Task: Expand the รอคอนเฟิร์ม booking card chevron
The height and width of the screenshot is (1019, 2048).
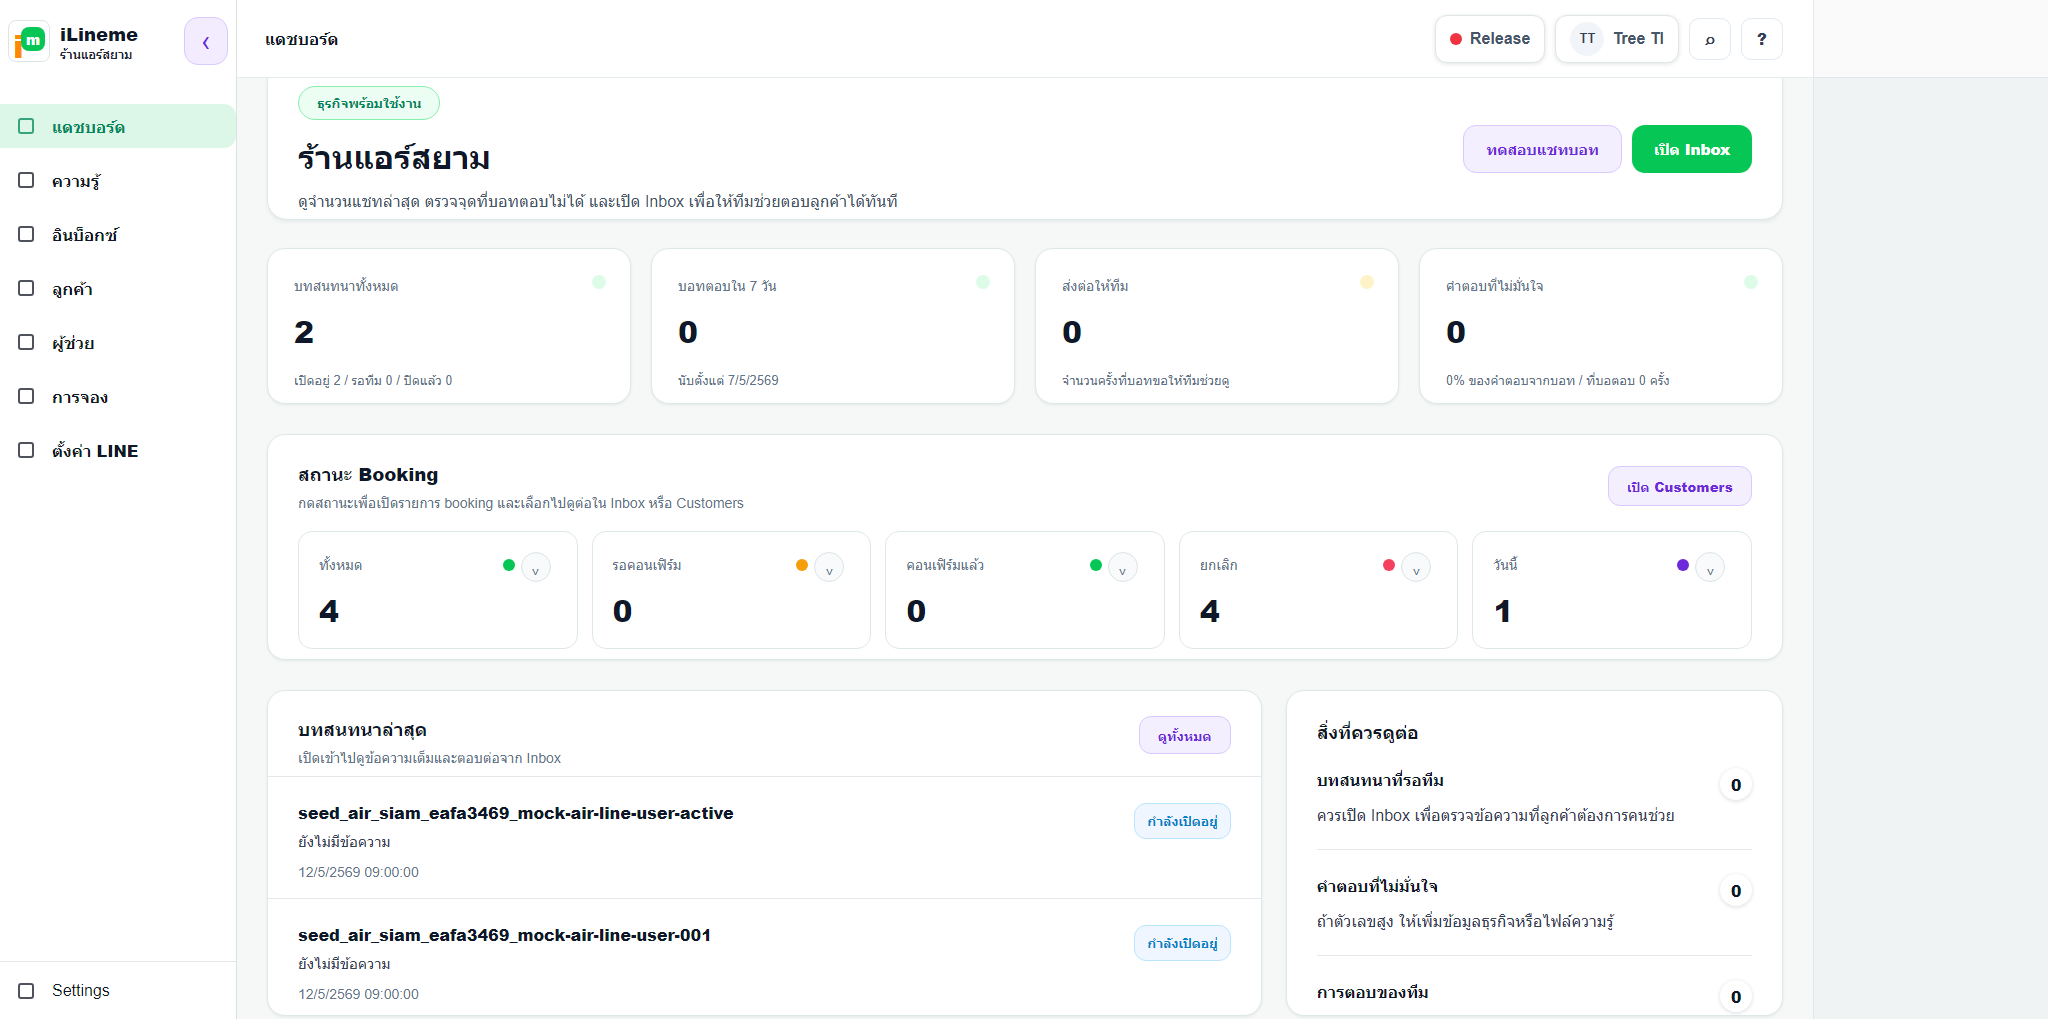Action: click(829, 567)
